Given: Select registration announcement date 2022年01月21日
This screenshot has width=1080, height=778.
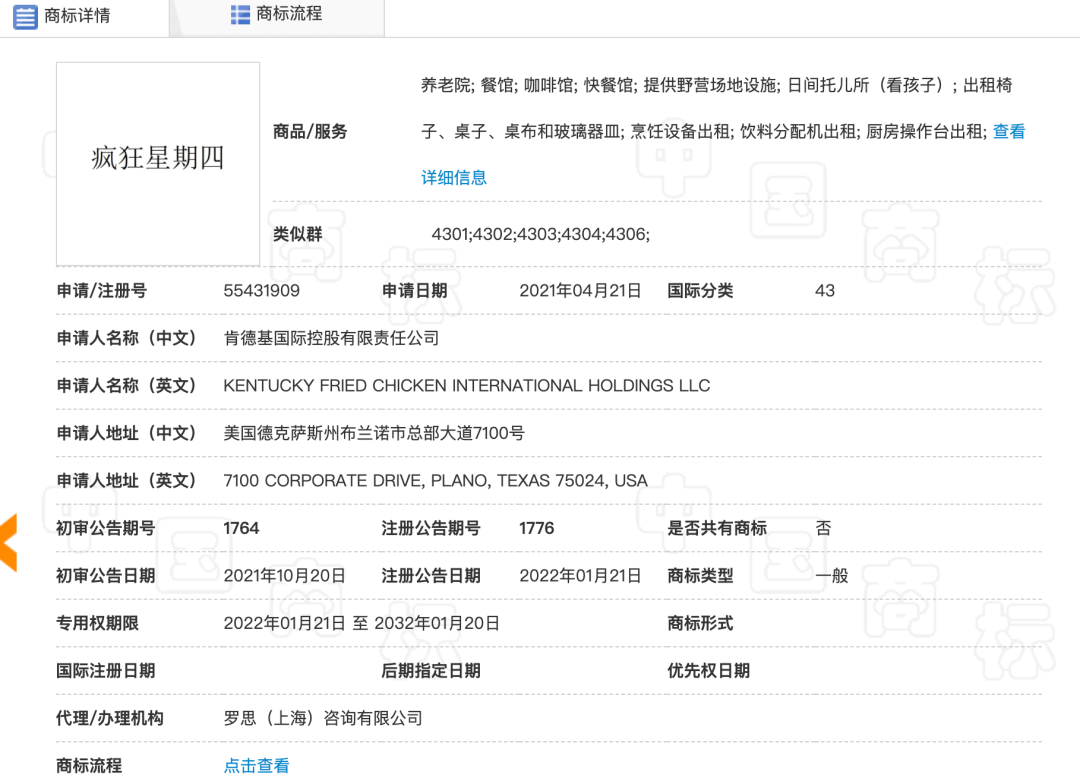Looking at the screenshot, I should tap(580, 576).
